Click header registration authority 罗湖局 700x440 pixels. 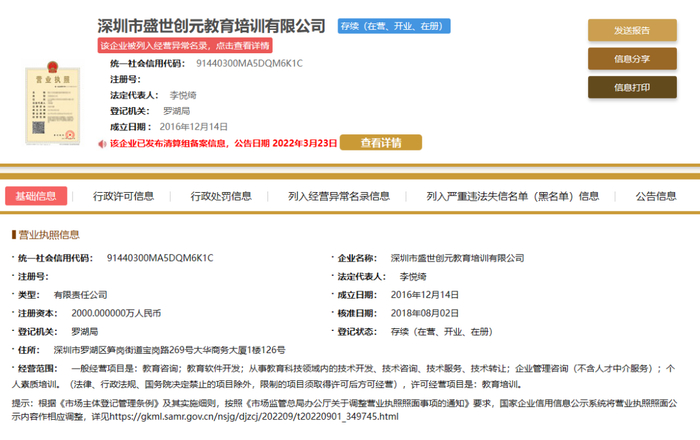(176, 111)
